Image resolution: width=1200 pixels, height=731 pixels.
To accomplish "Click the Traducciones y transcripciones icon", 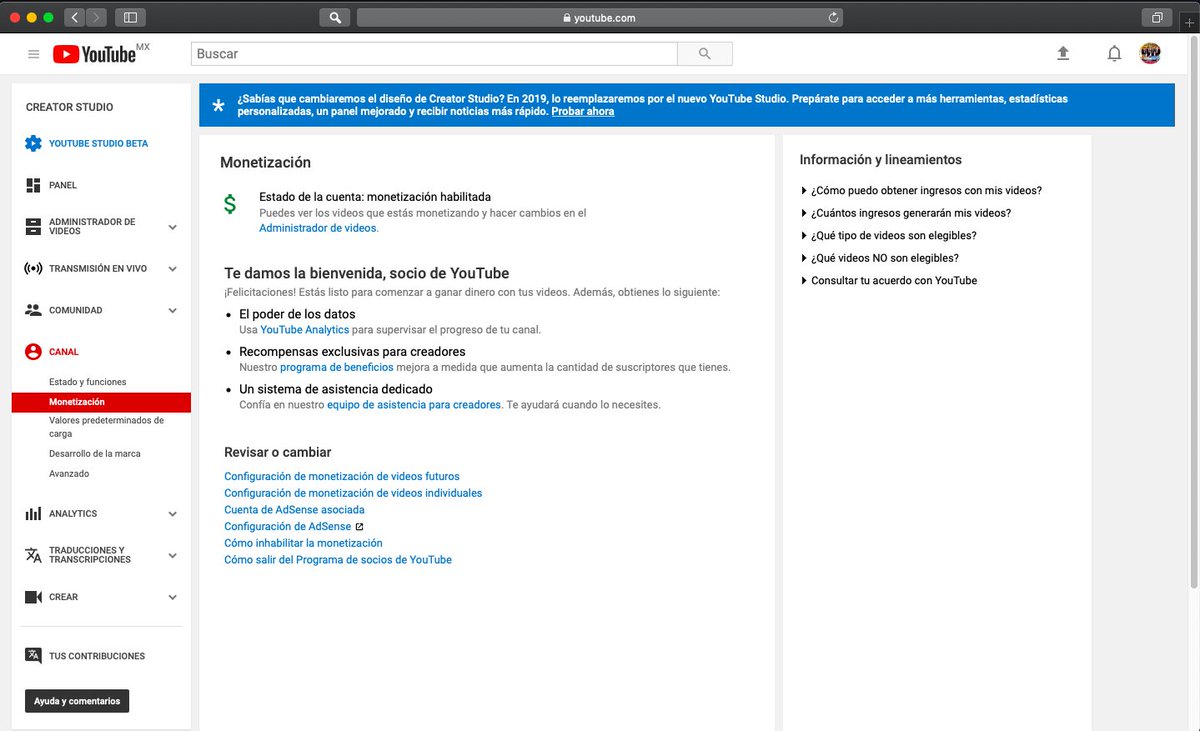I will tap(33, 555).
